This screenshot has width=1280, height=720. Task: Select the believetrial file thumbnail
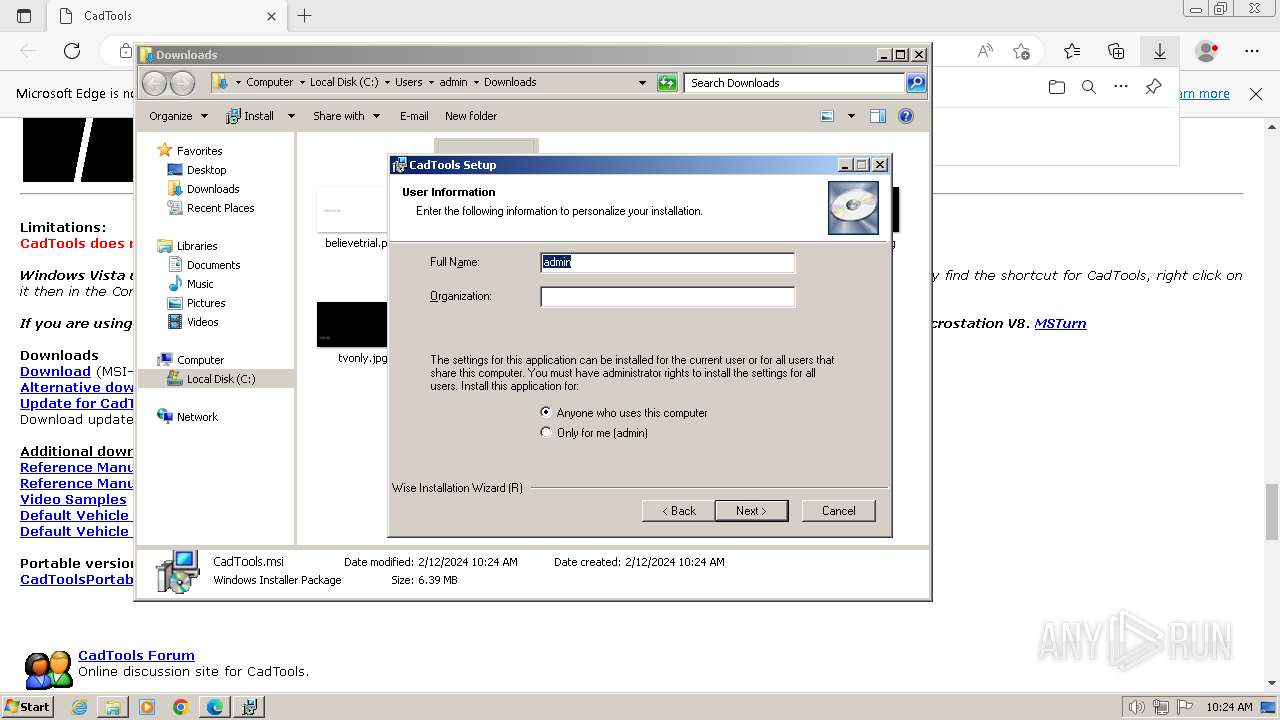coord(352,210)
